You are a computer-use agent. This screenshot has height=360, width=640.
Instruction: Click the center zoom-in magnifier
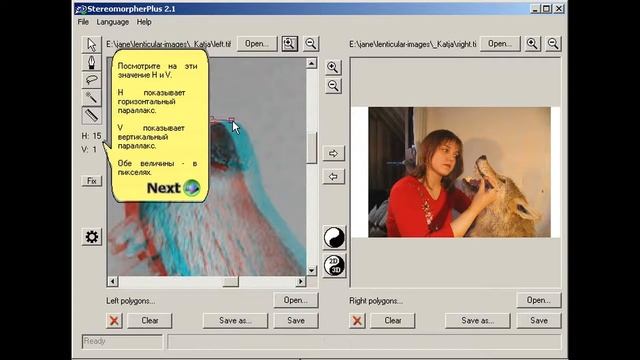(333, 67)
